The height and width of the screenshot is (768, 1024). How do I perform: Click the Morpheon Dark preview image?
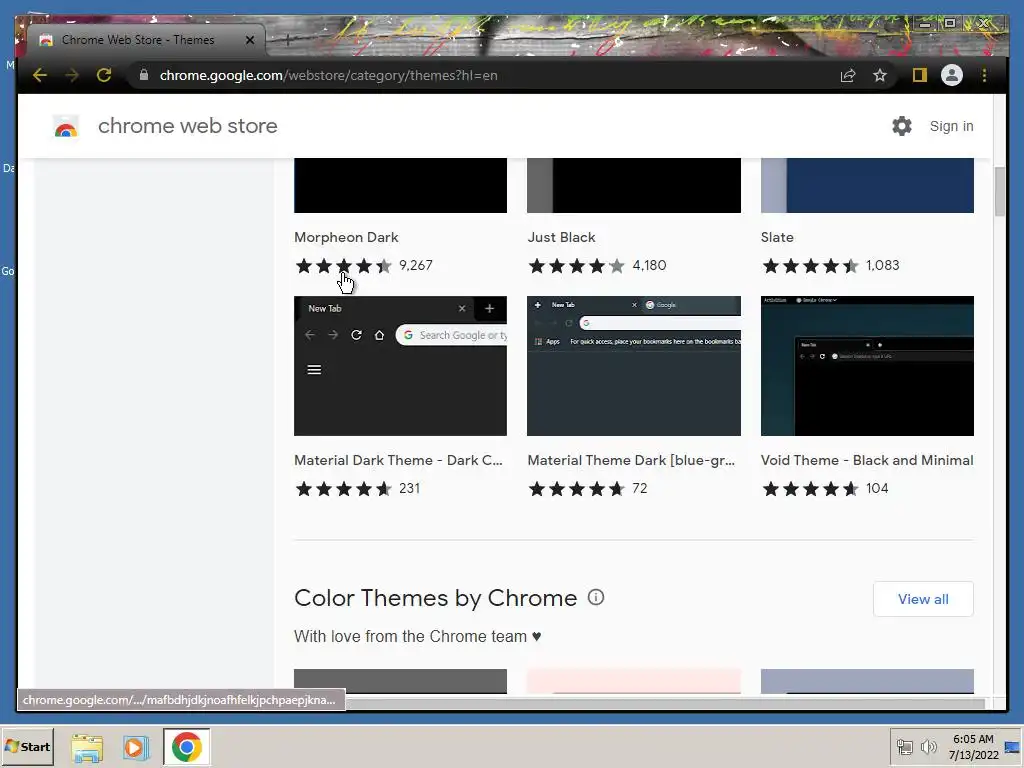click(x=400, y=185)
